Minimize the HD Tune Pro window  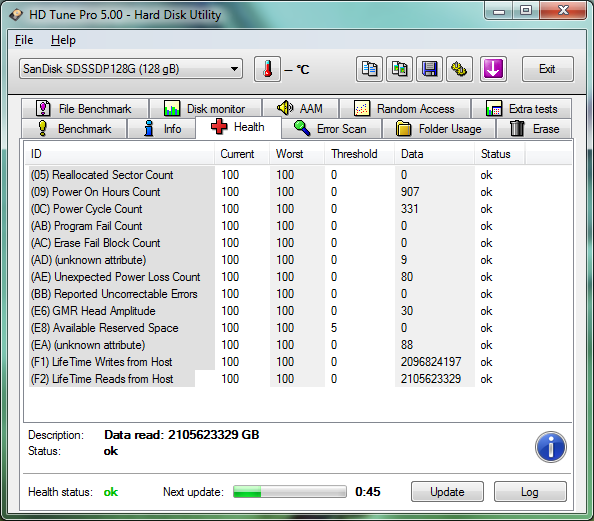(499, 10)
